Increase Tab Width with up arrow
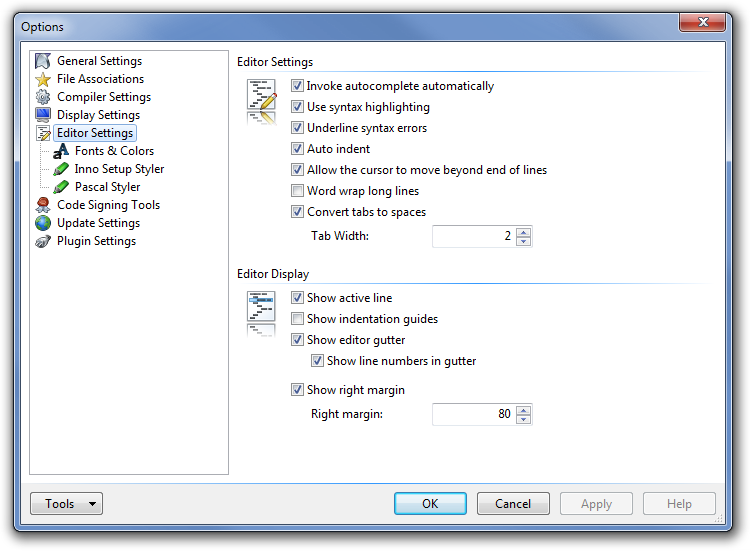 (x=524, y=231)
